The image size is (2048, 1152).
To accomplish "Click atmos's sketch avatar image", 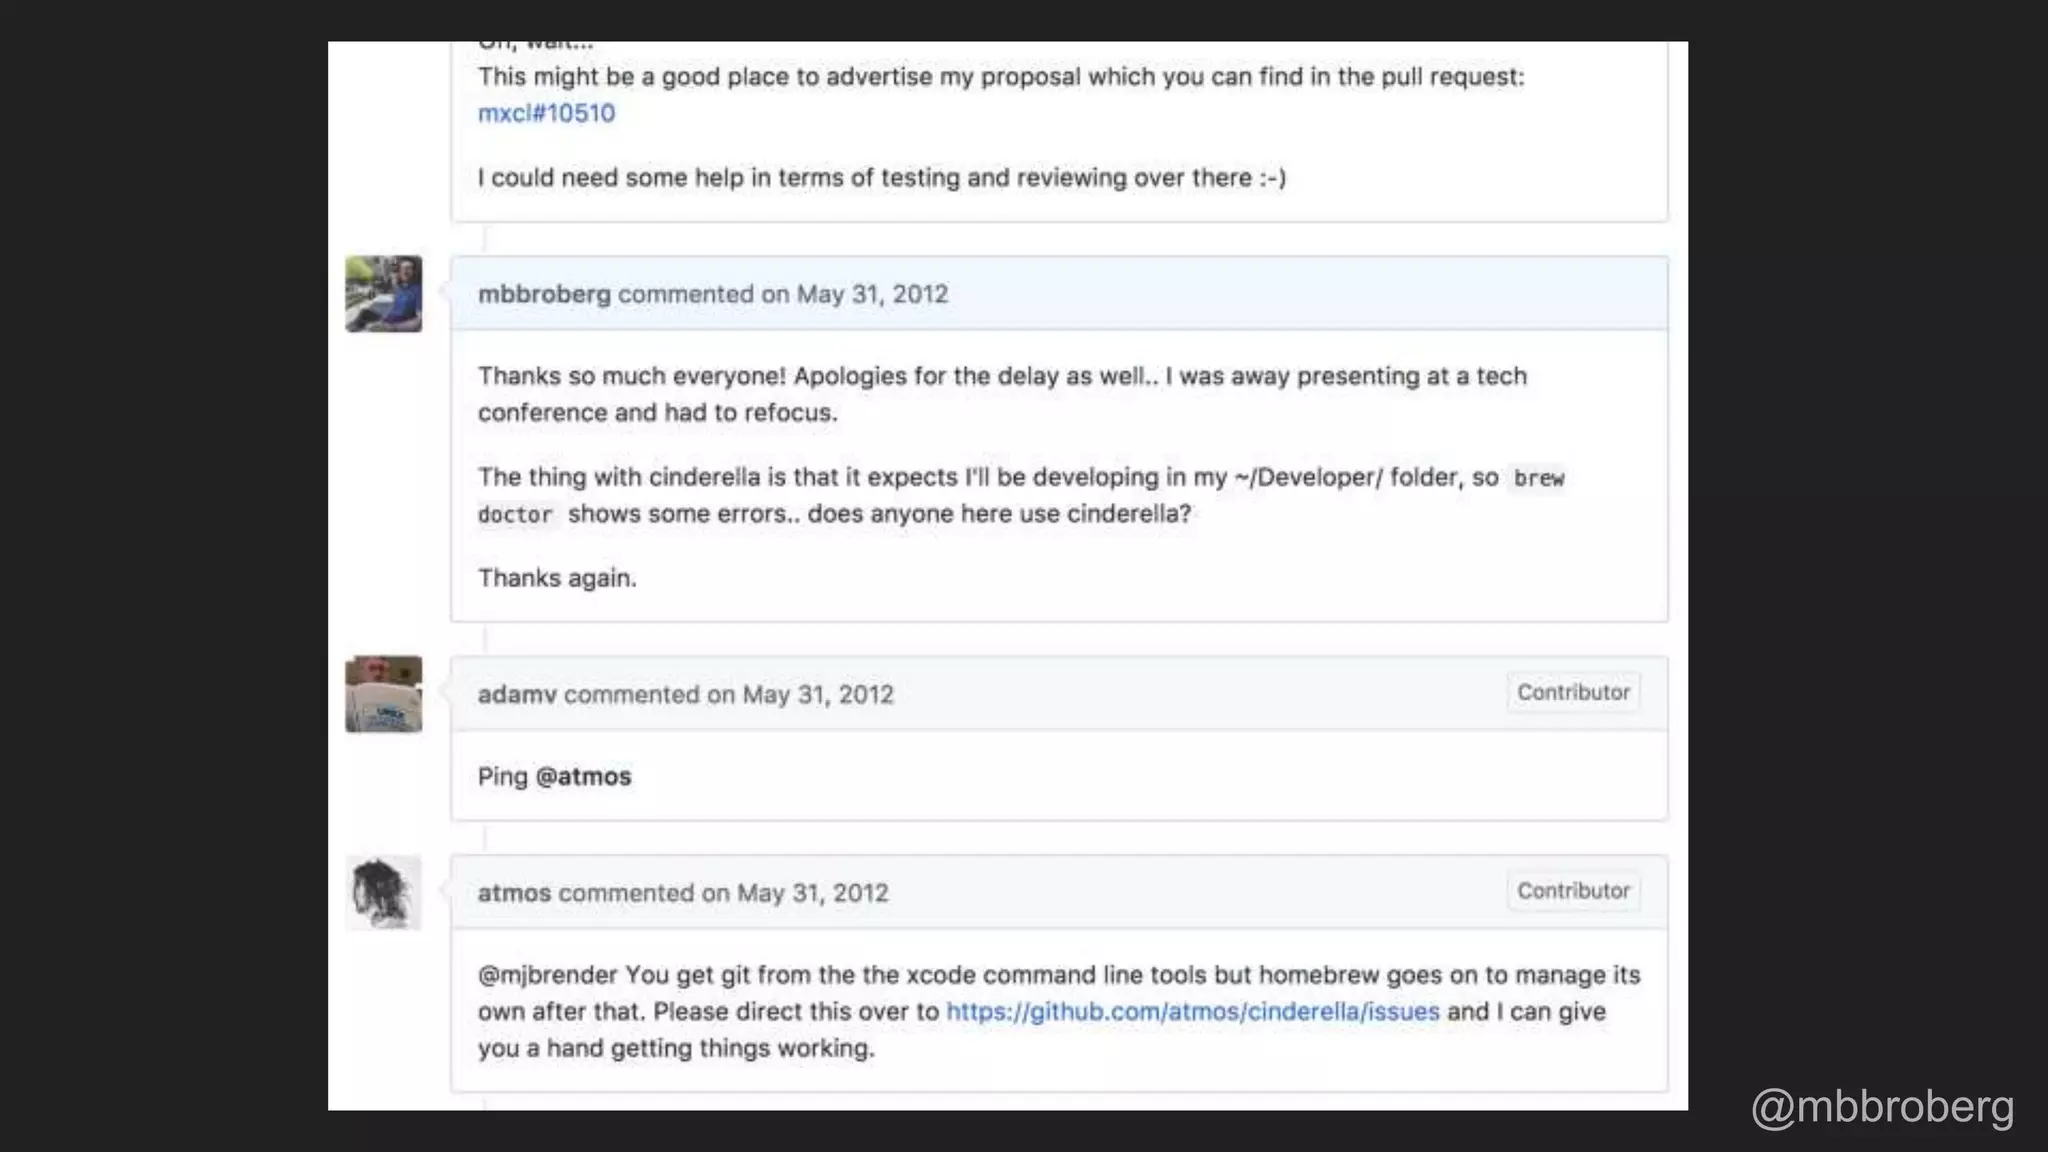I will [x=383, y=892].
